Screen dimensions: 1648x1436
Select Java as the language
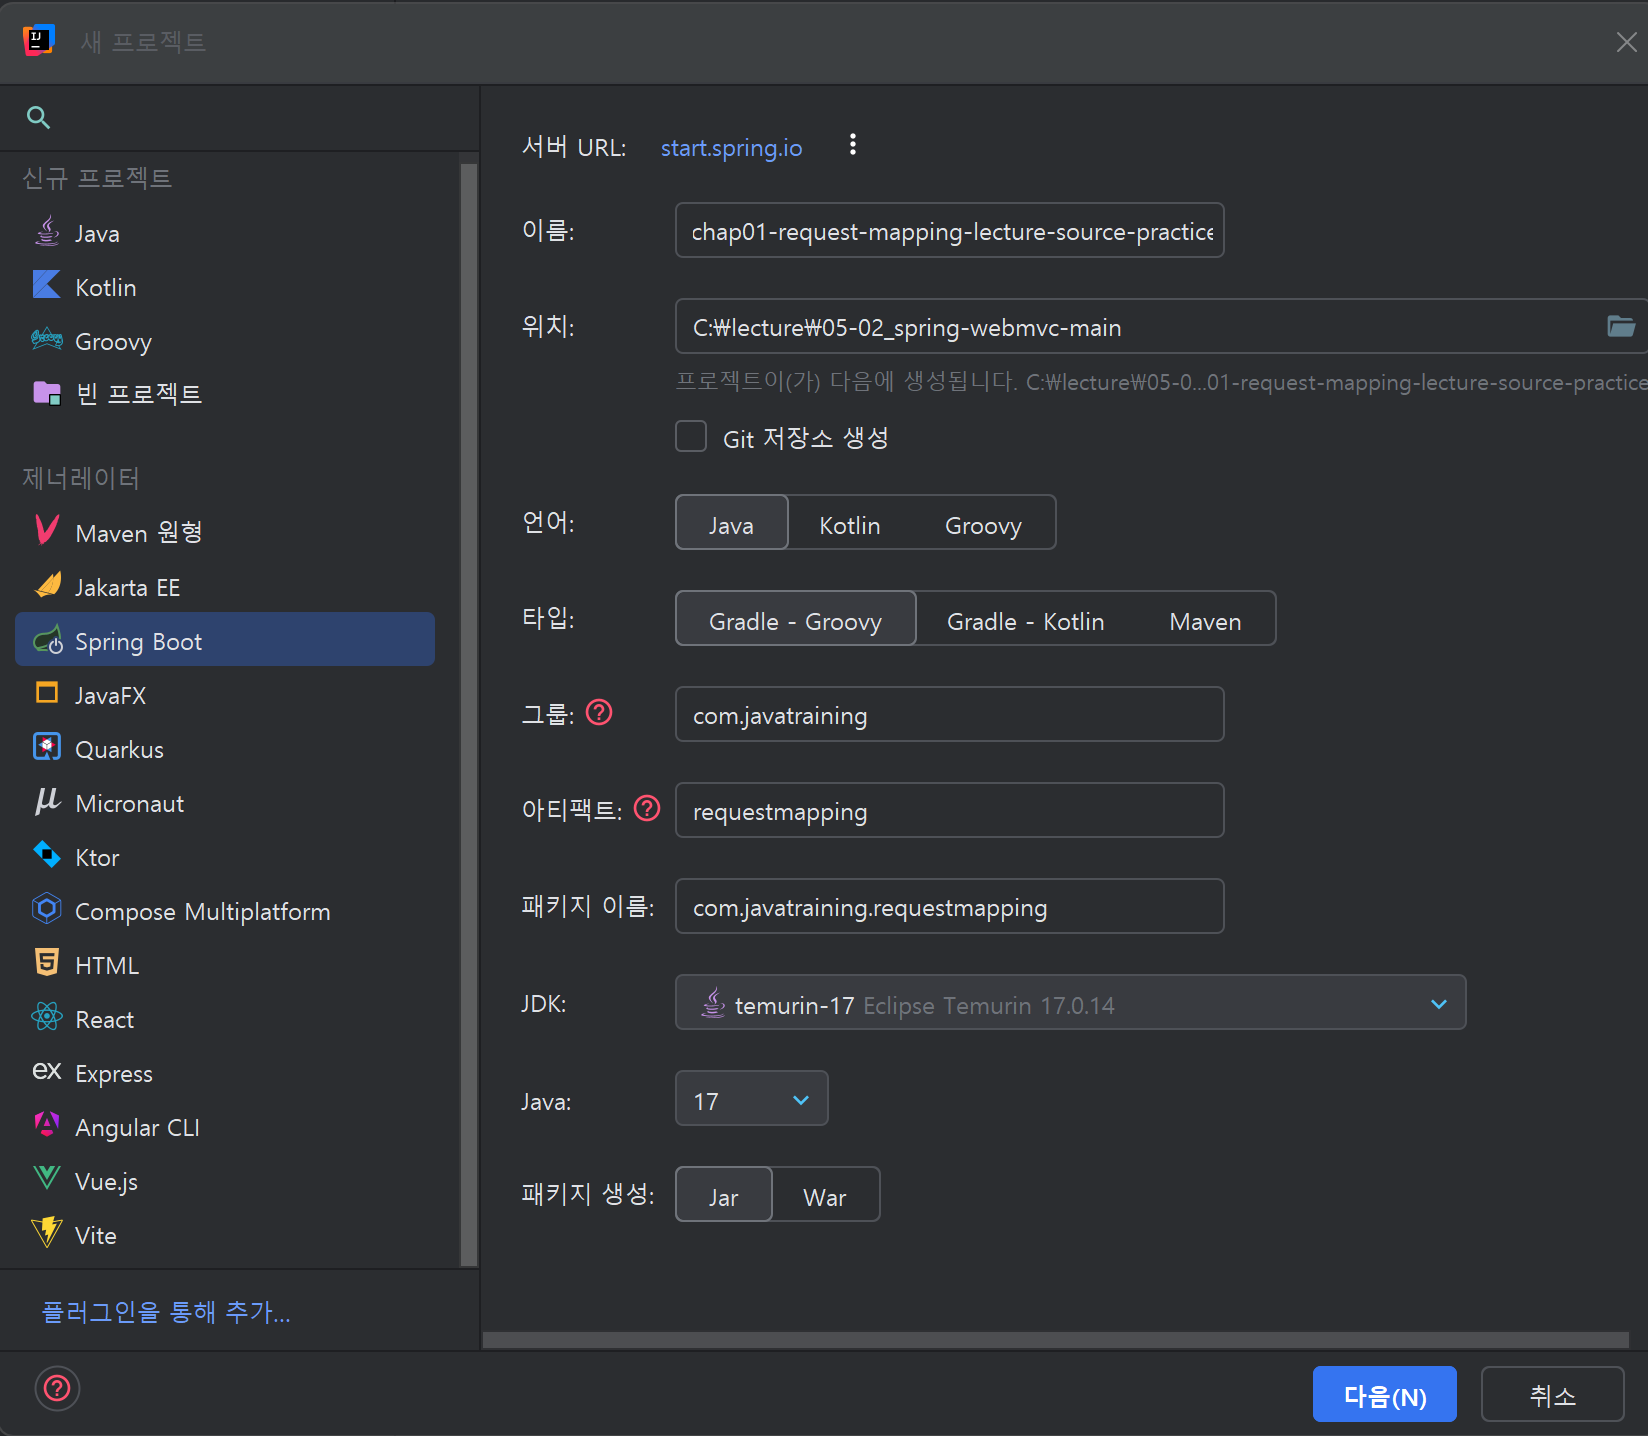coord(732,523)
